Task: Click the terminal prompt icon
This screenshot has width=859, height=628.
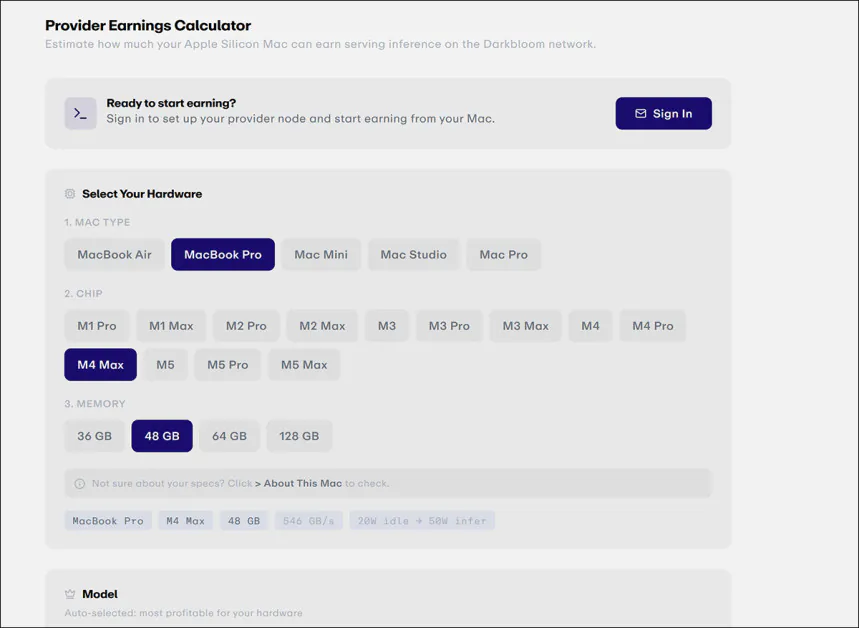Action: coord(81,113)
